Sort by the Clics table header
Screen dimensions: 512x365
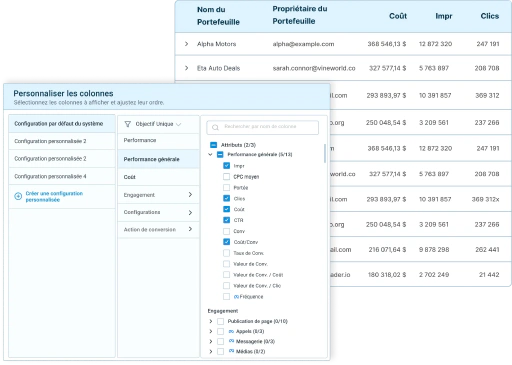click(490, 16)
